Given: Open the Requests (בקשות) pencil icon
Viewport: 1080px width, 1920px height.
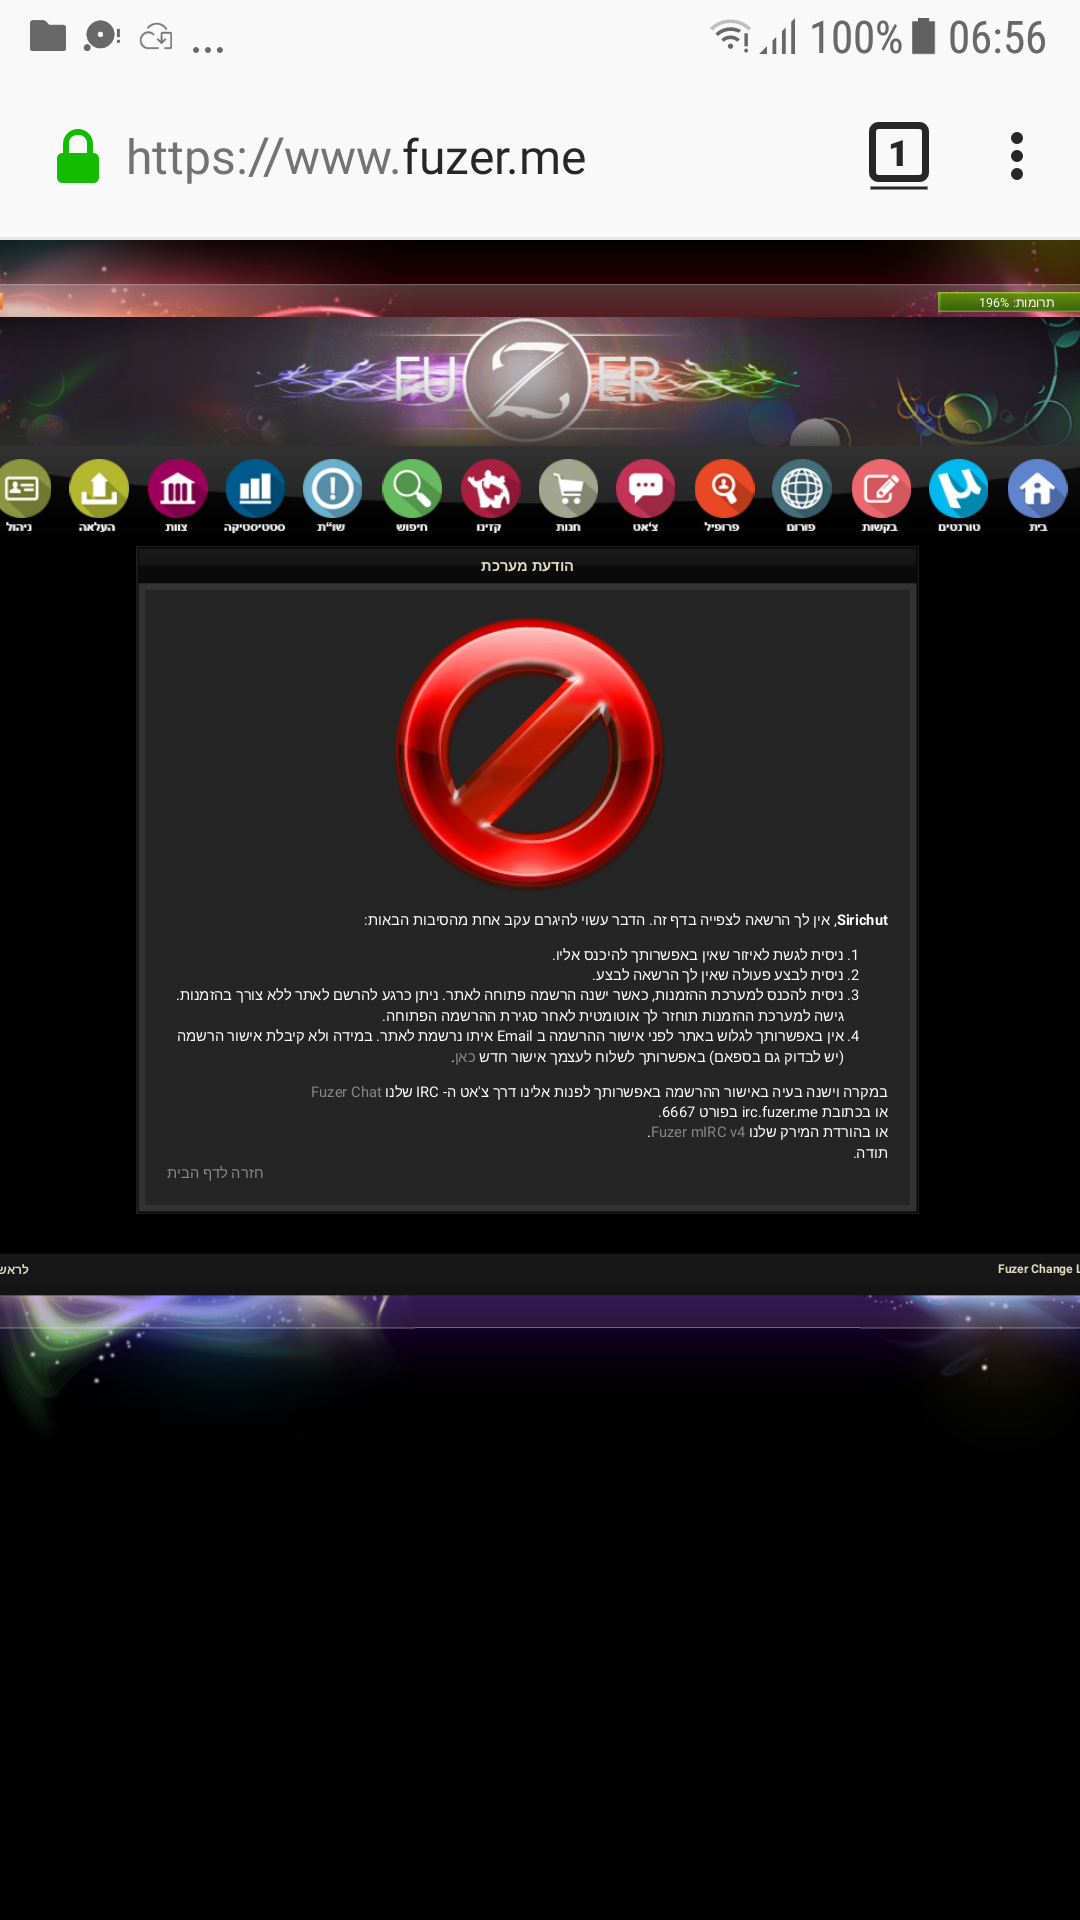Looking at the screenshot, I should (880, 489).
